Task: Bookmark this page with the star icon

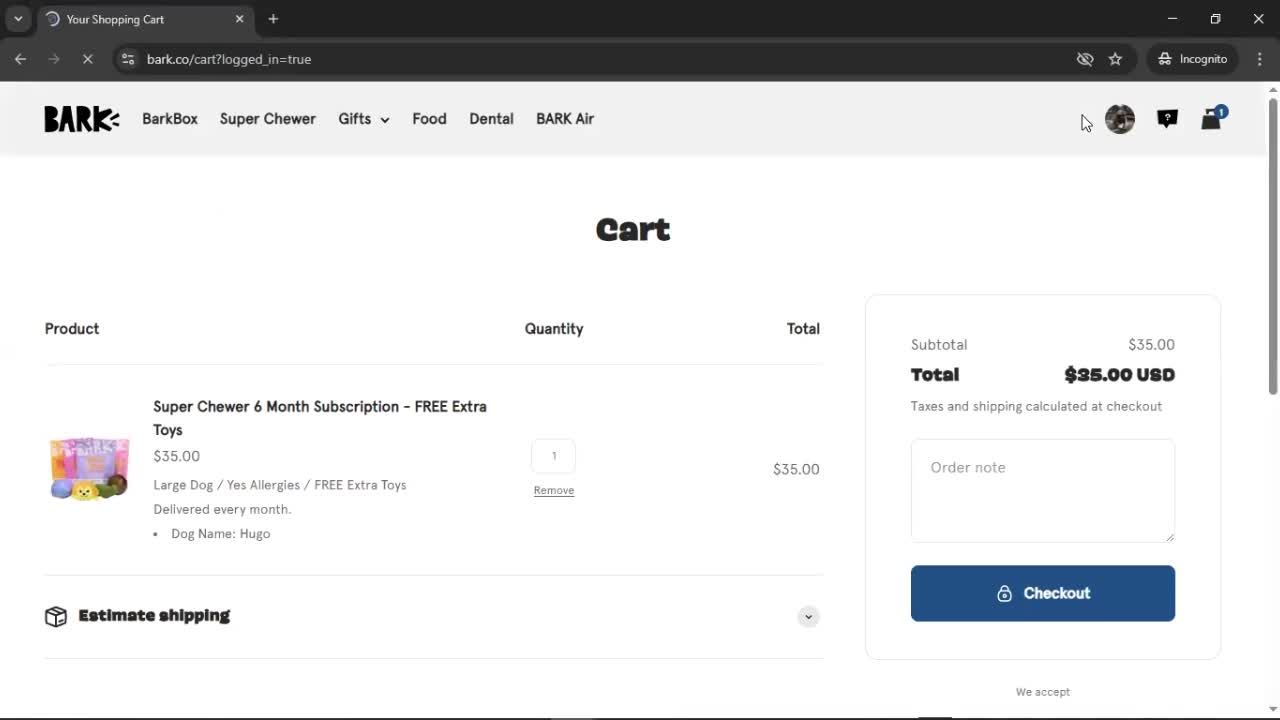Action: [x=1115, y=59]
